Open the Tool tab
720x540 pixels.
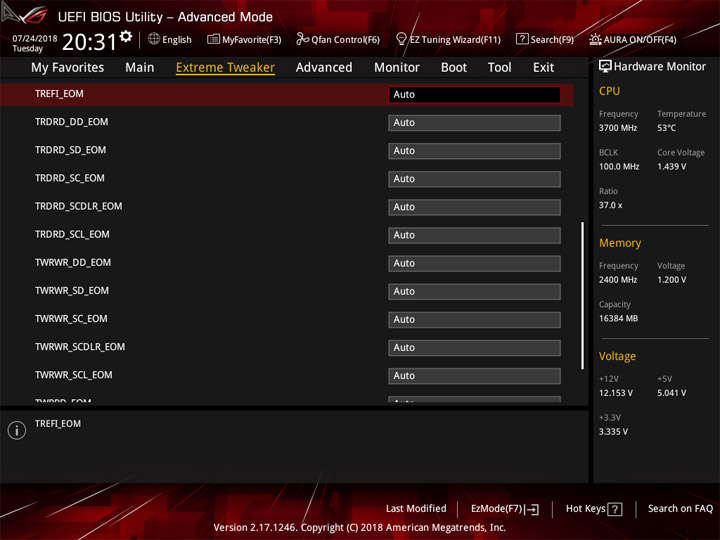point(500,68)
